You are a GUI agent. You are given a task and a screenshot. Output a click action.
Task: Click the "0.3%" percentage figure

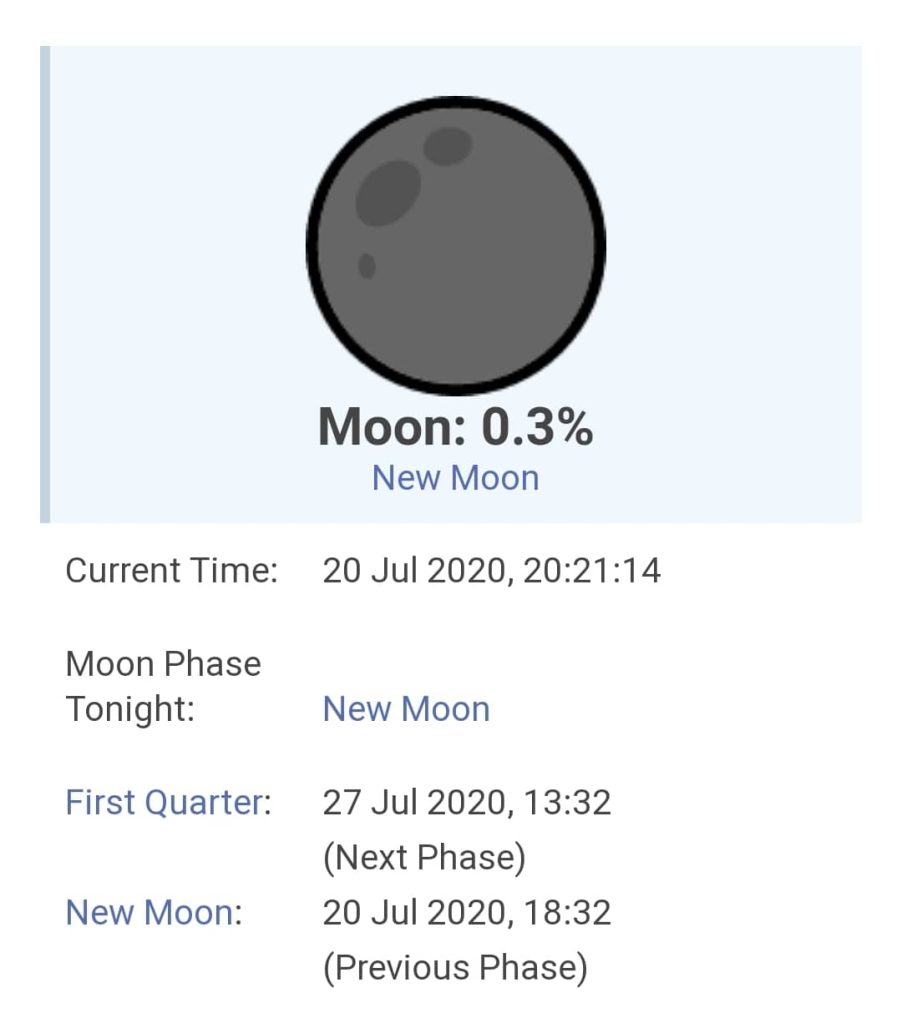(x=538, y=427)
